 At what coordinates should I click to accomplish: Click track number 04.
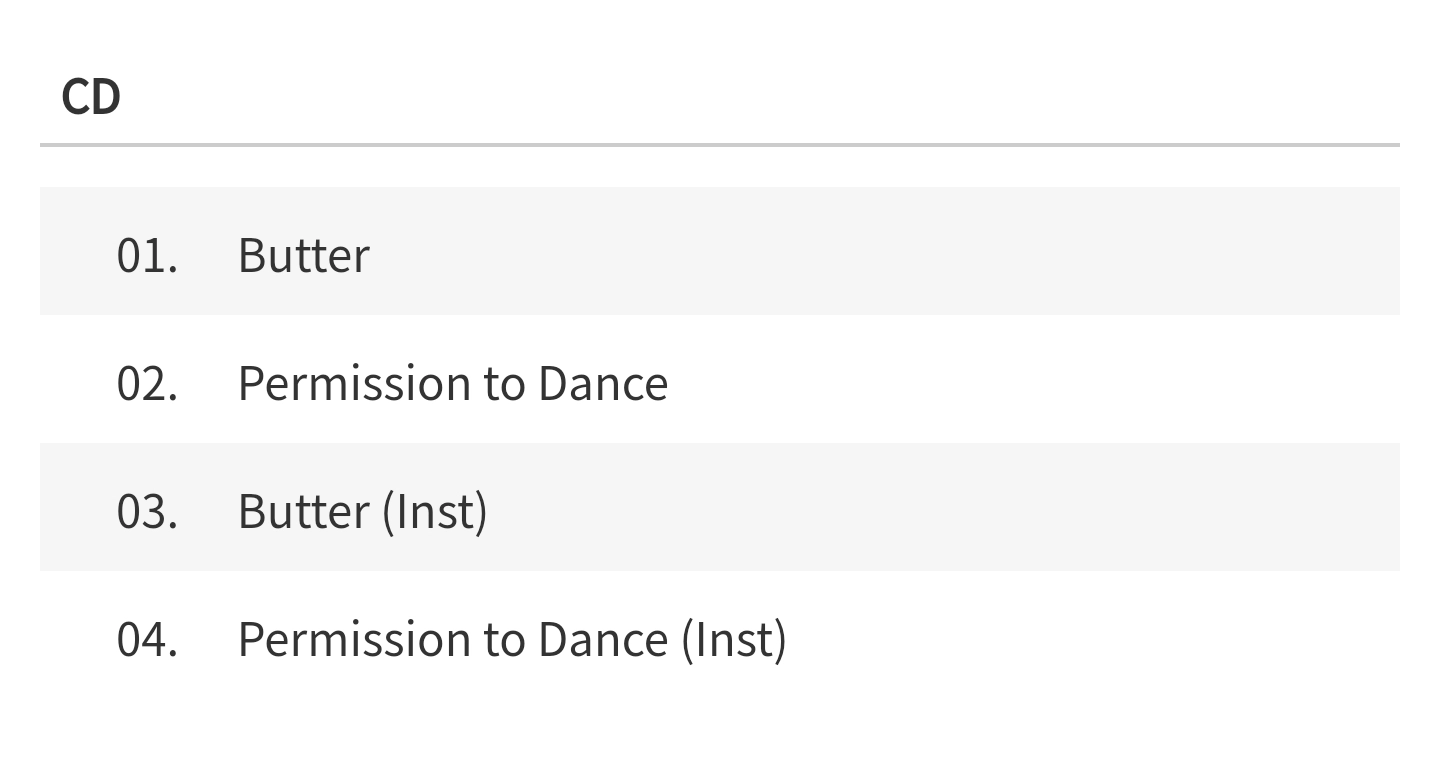point(147,639)
